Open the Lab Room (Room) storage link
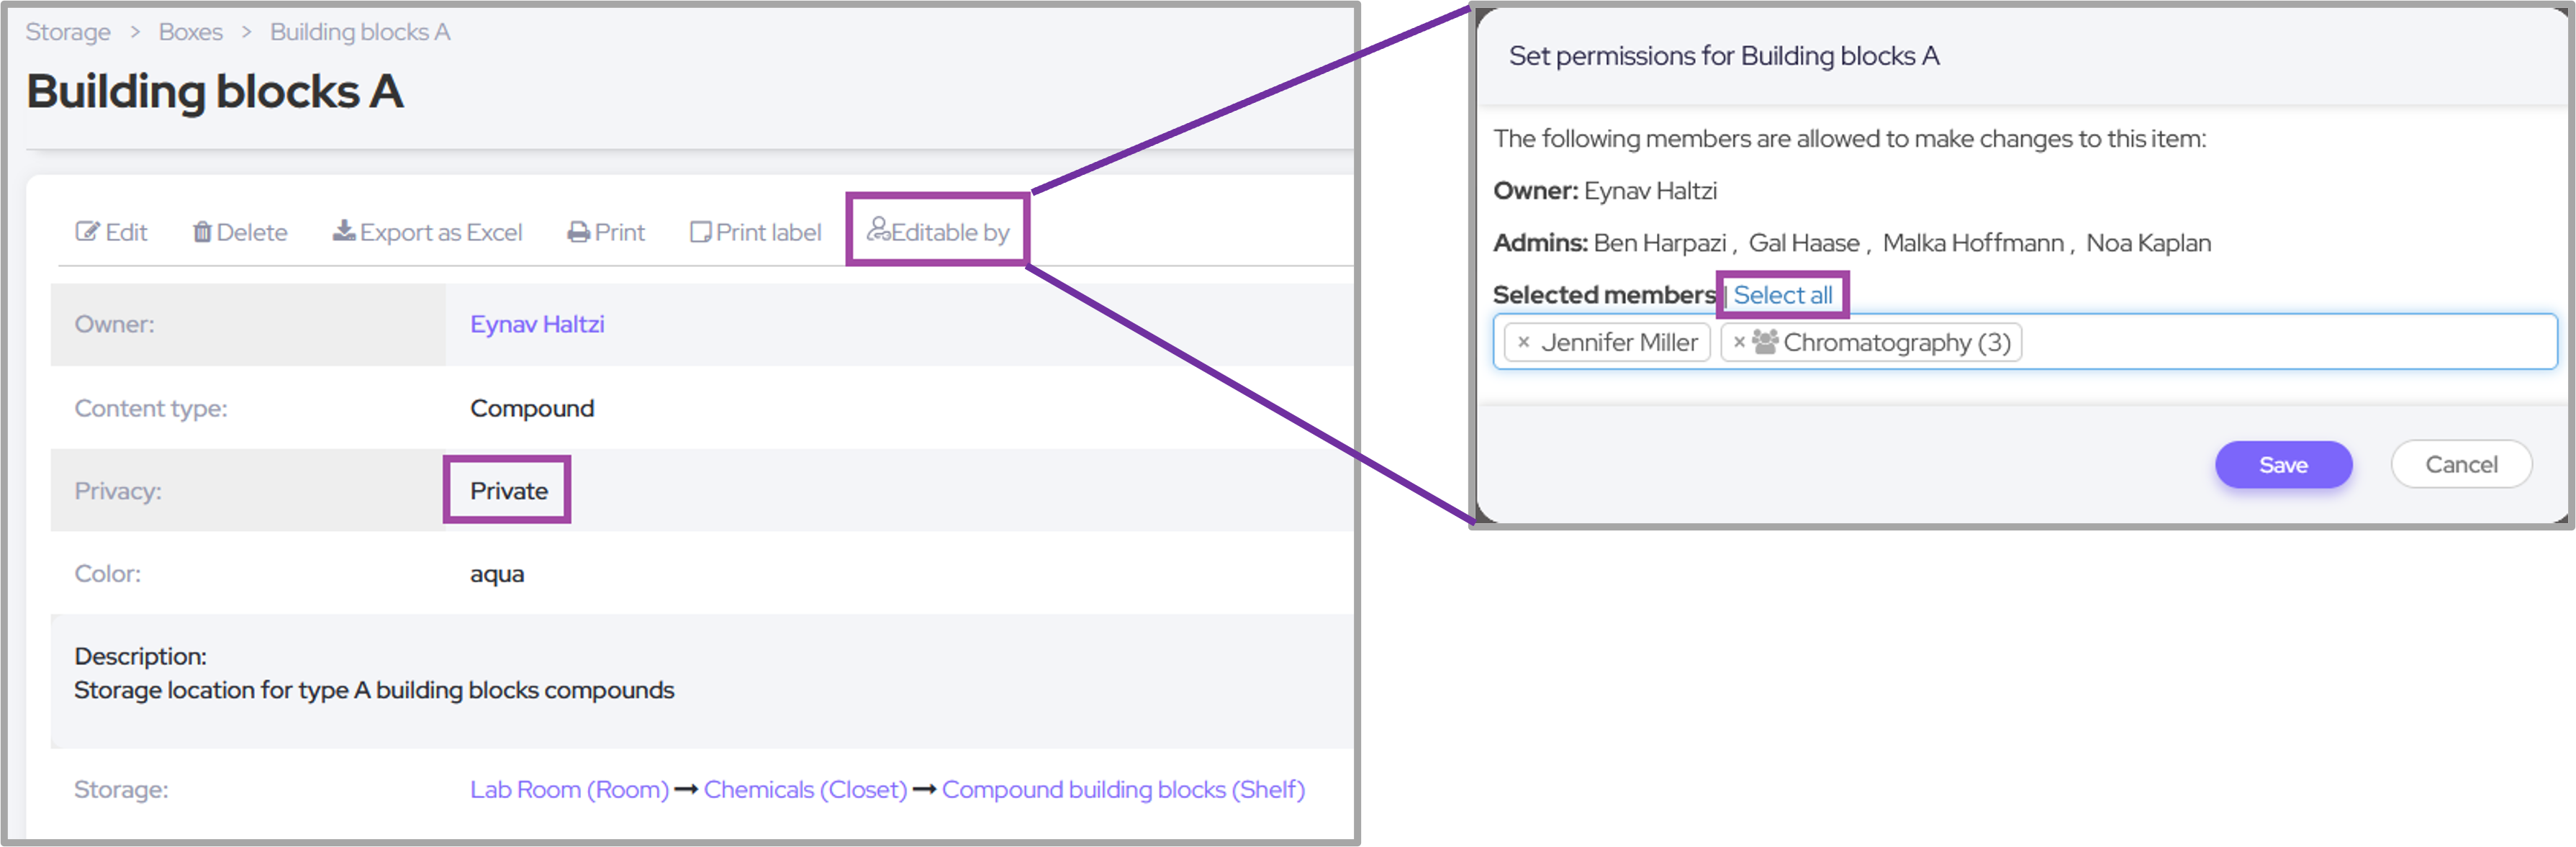The height and width of the screenshot is (847, 2576). point(569,790)
